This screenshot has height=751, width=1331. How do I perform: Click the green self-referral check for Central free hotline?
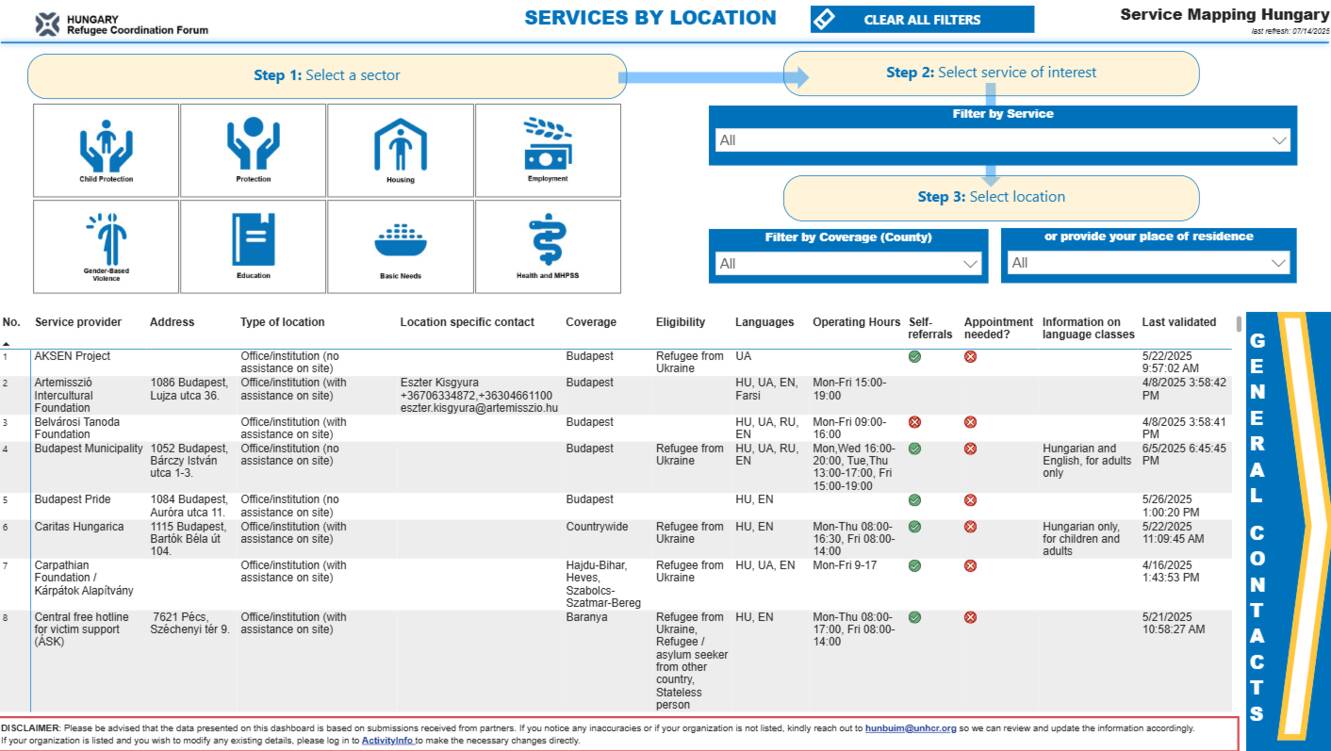coord(915,617)
